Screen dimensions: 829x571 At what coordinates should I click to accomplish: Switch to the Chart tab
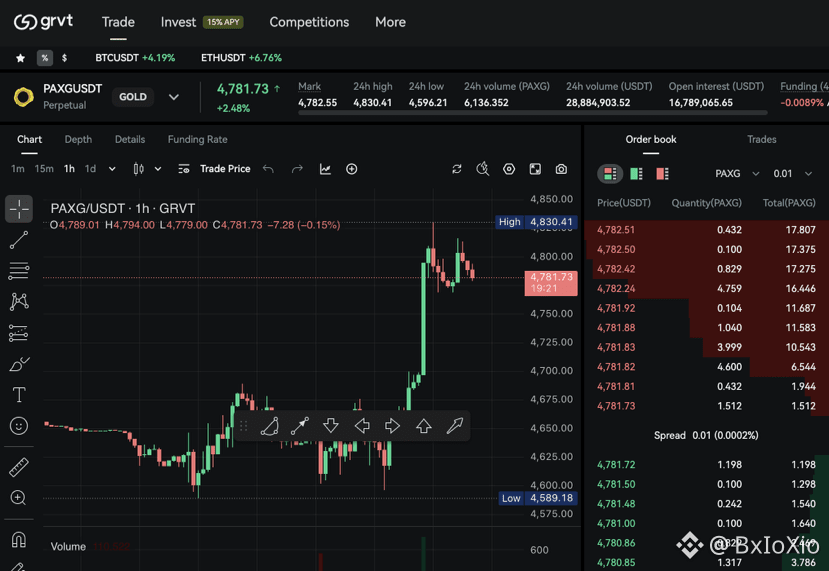pos(29,140)
